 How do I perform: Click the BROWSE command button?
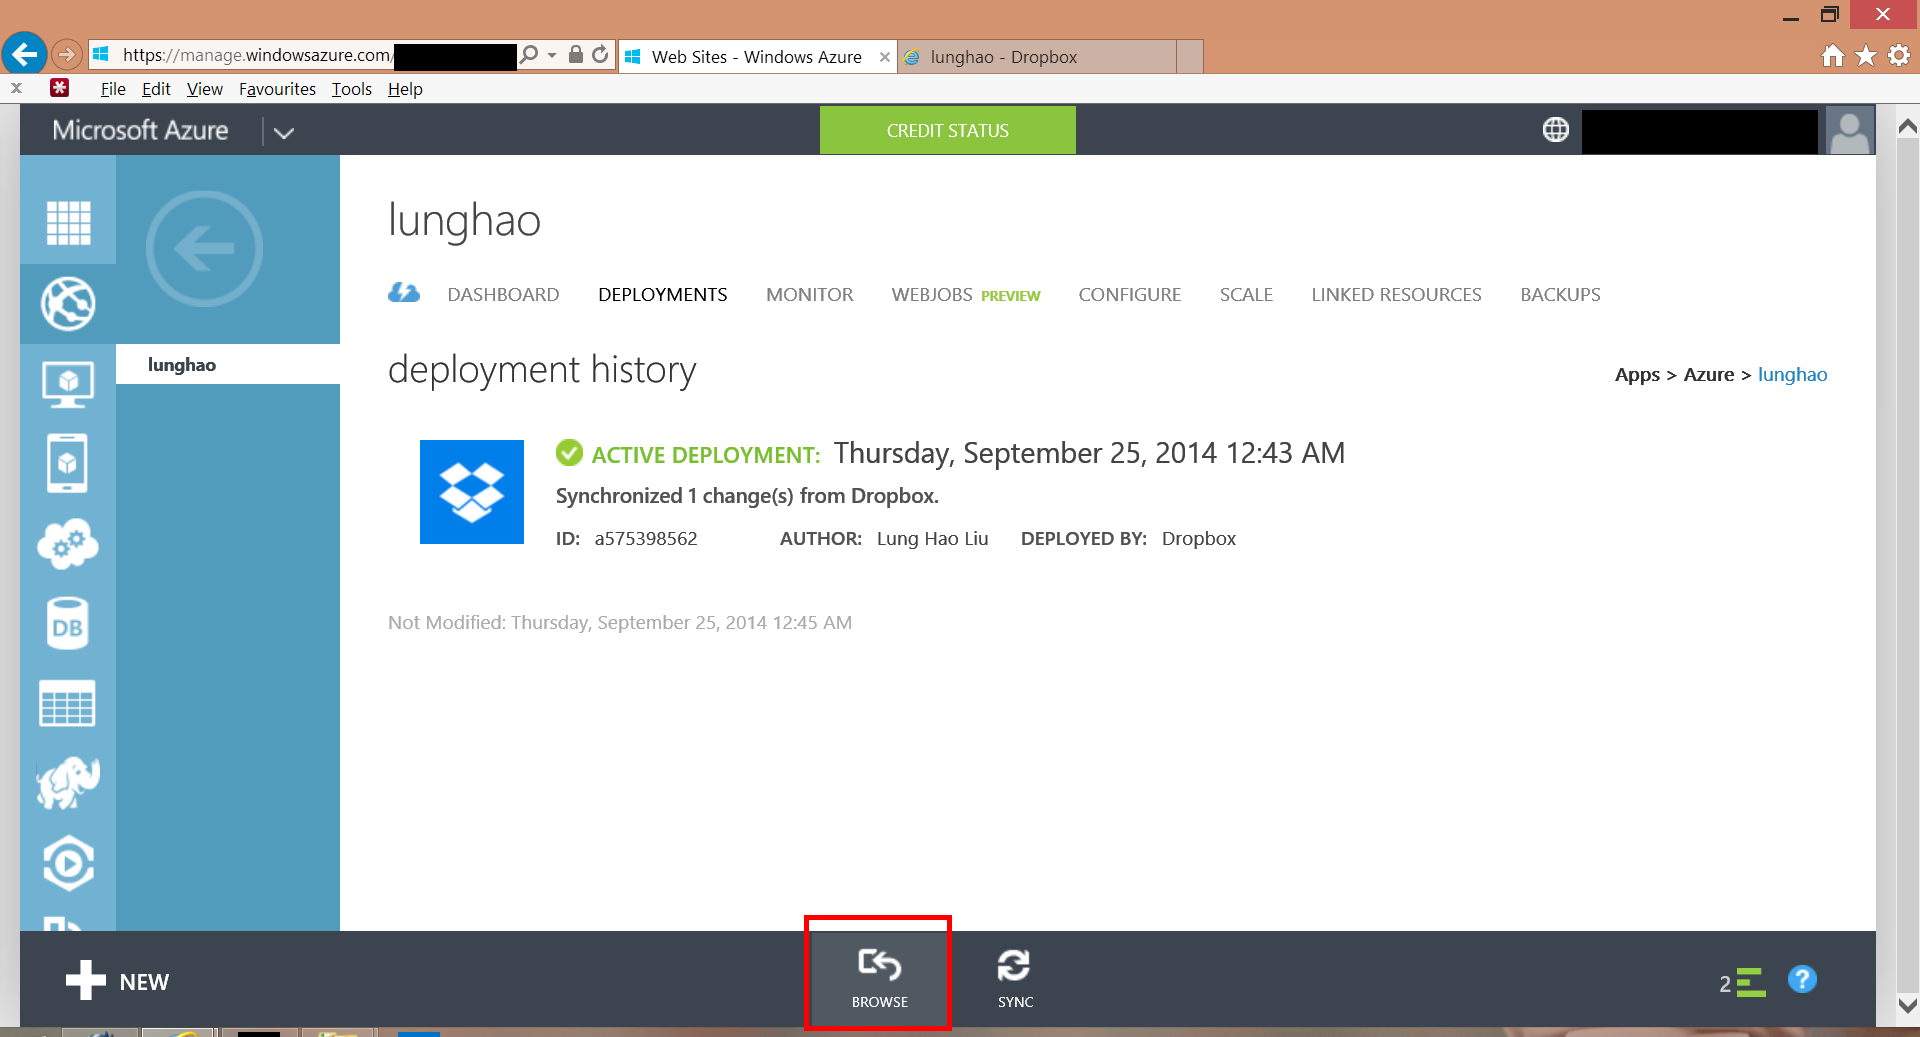tap(879, 977)
